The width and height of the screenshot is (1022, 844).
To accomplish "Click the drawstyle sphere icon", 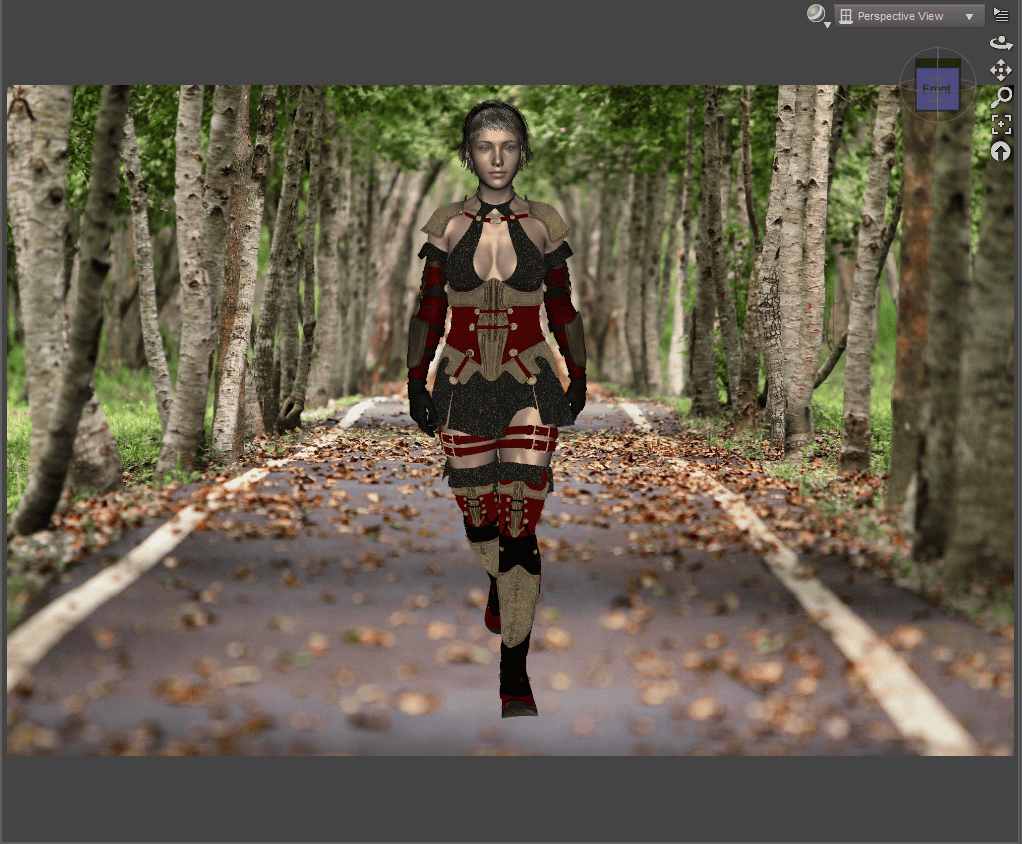I will click(x=815, y=14).
